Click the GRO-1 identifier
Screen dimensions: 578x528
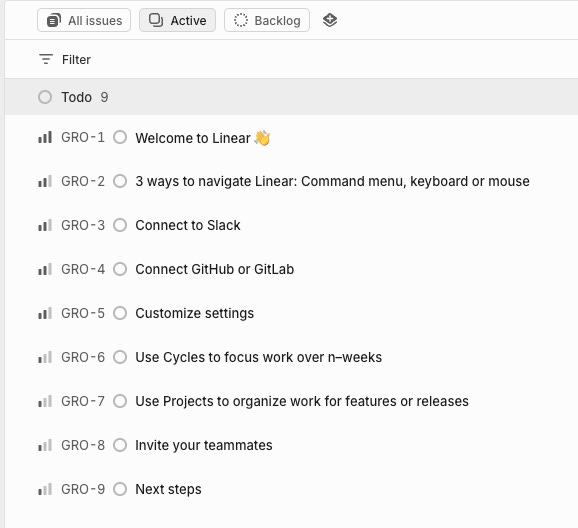83,137
